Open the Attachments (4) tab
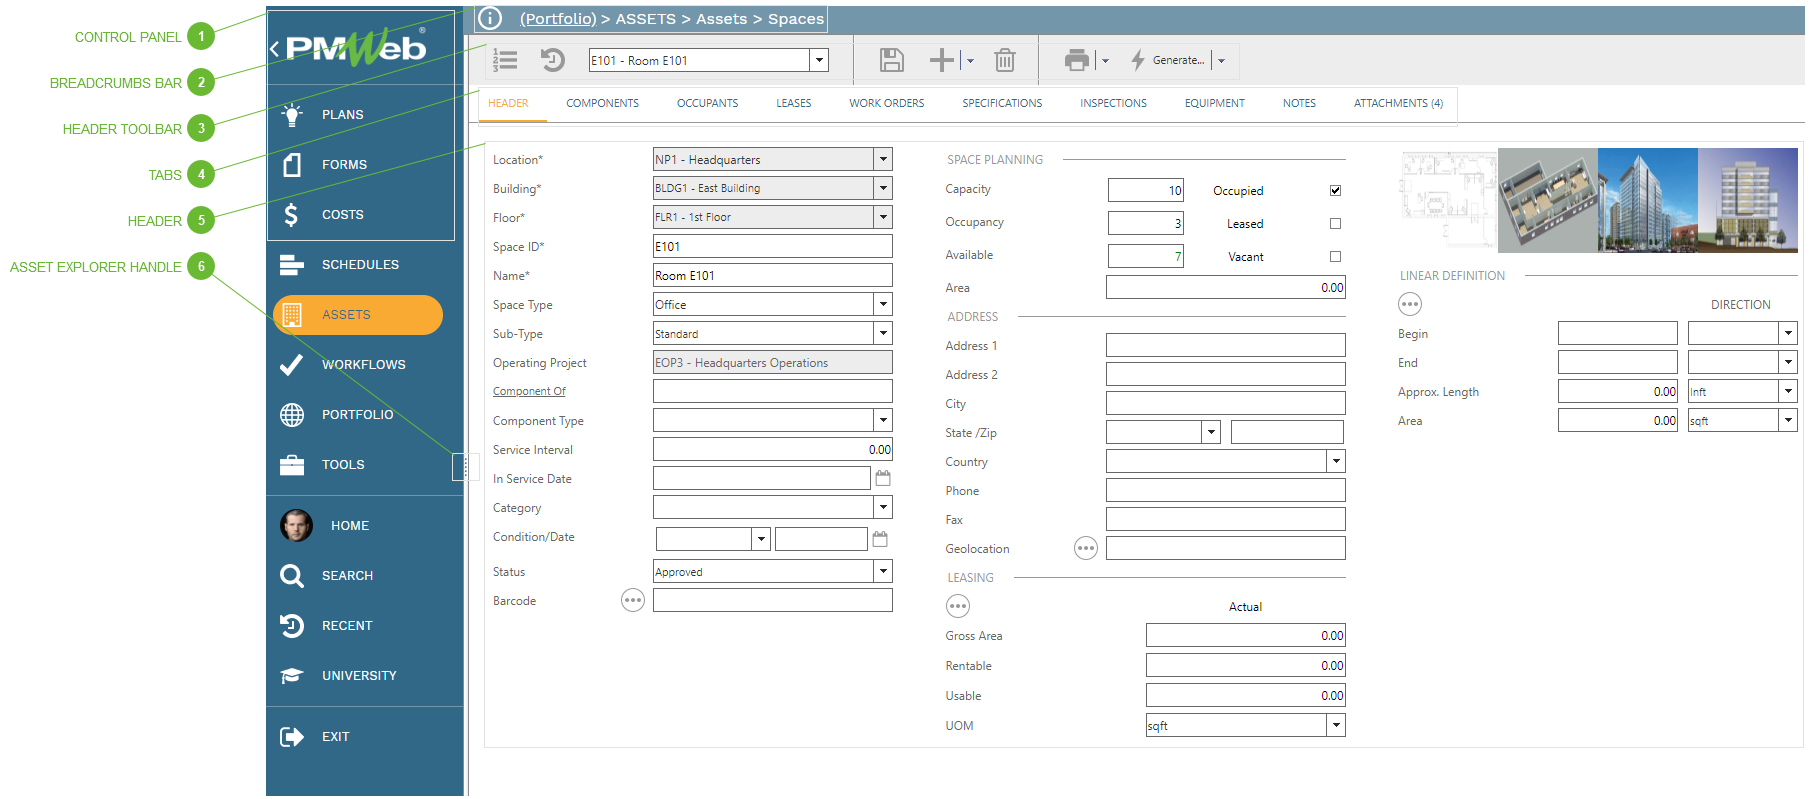Viewport: 1809px width, 799px height. point(1397,103)
